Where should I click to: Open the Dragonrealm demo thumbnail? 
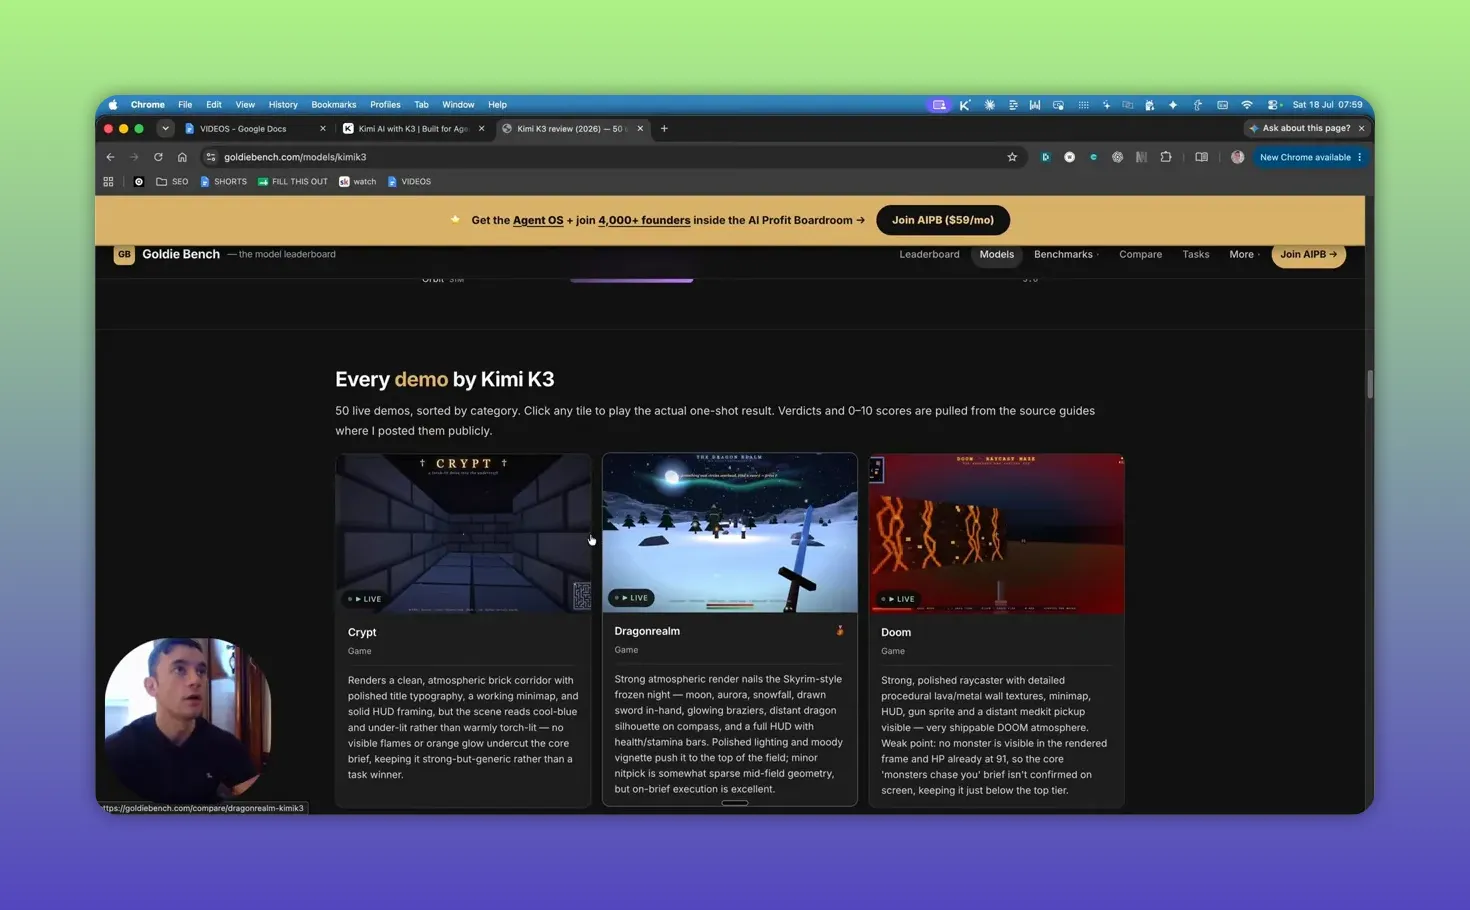tap(730, 532)
